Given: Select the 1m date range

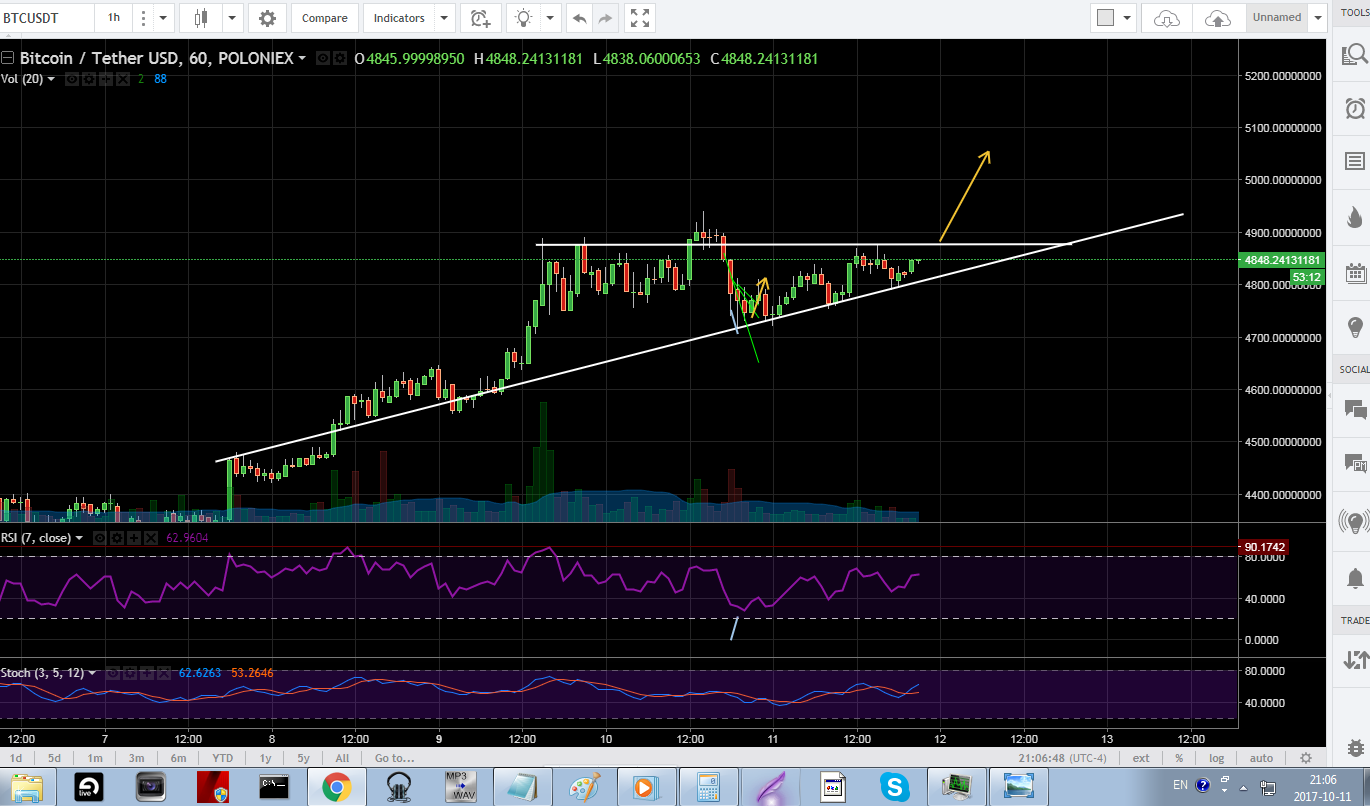Looking at the screenshot, I should point(95,758).
